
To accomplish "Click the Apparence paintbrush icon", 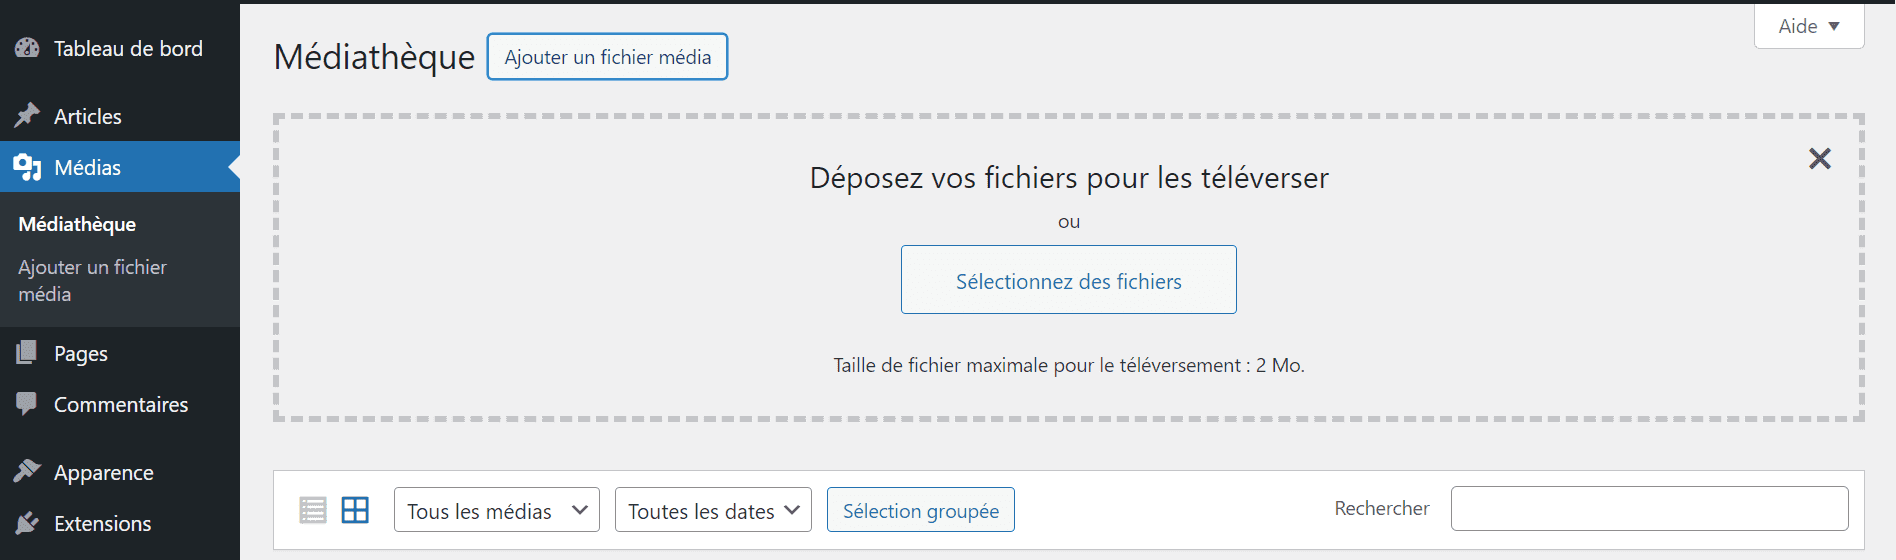I will pos(27,472).
